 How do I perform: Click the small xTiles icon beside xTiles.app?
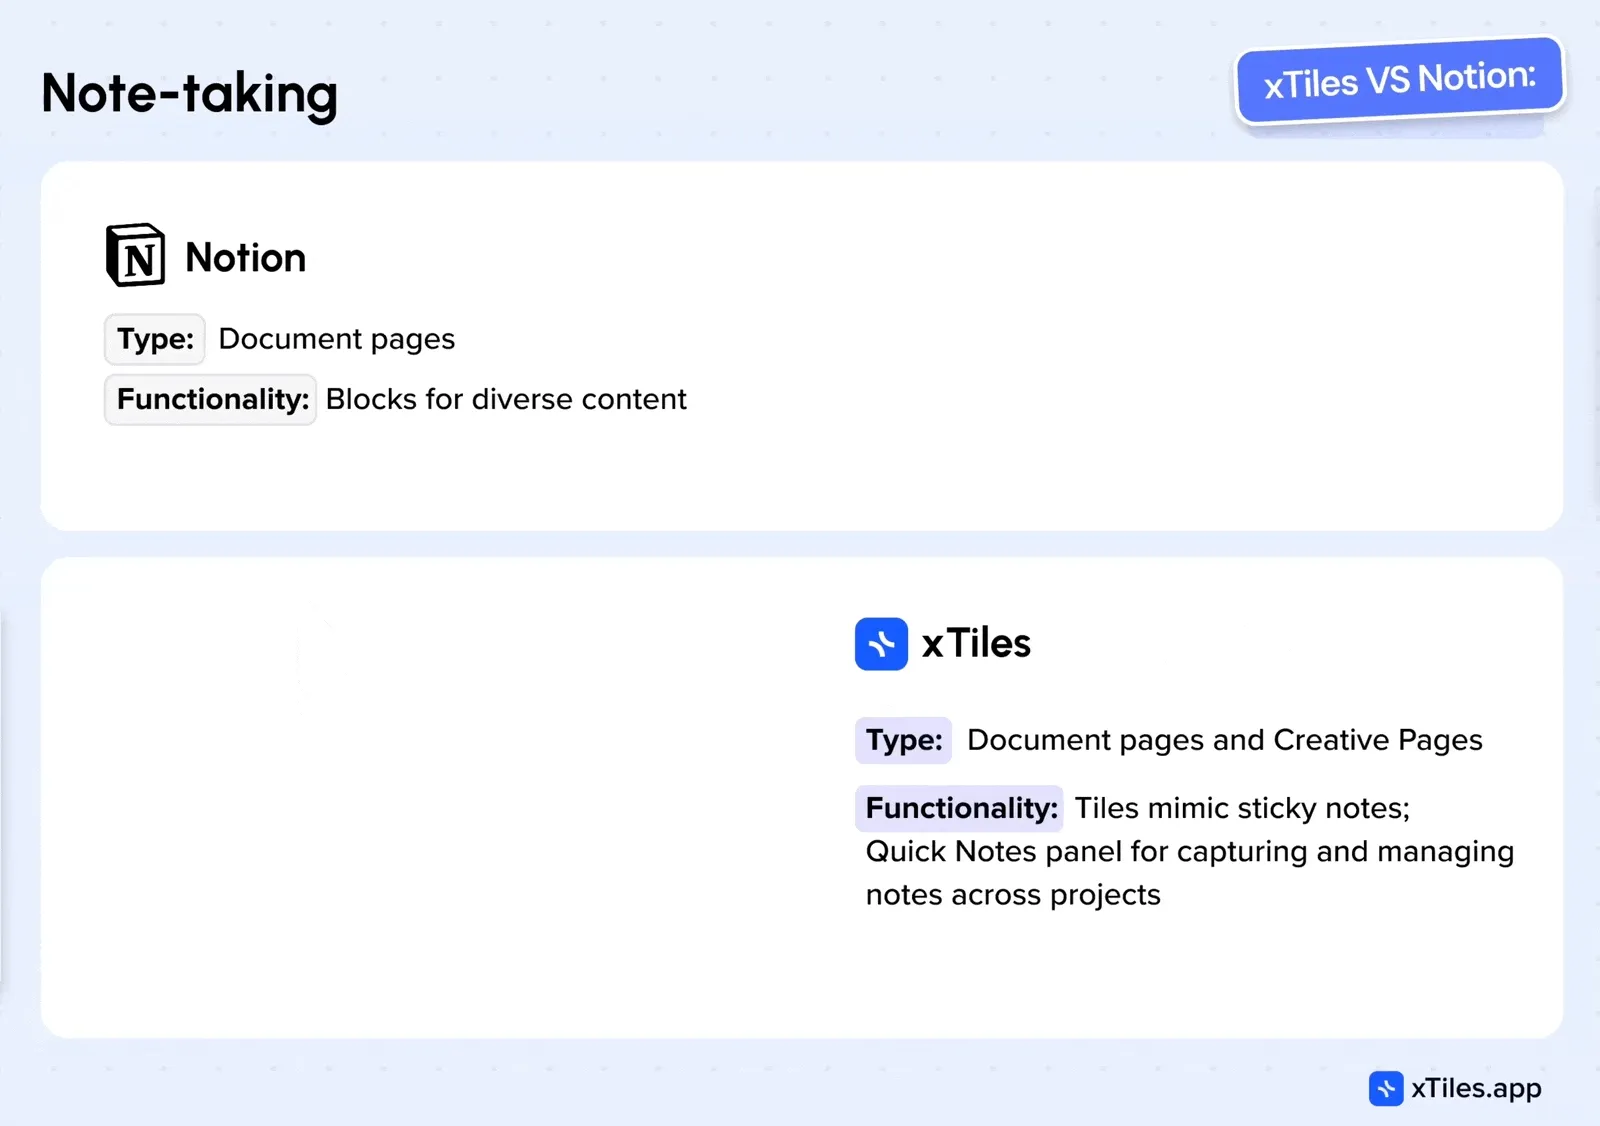(1386, 1088)
